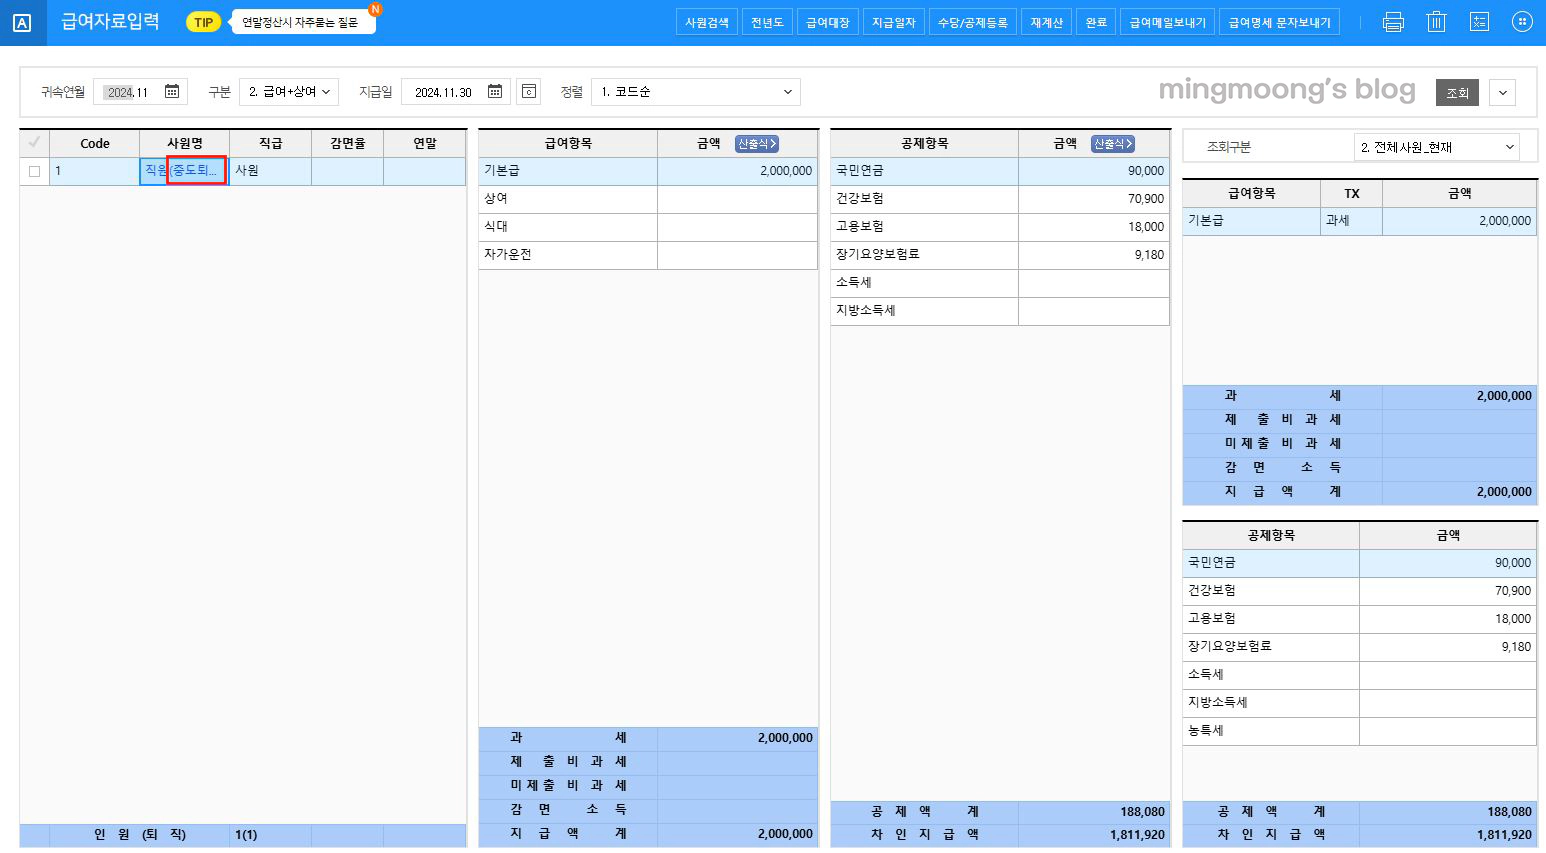The image size is (1546, 853).
Task: Click the Code column header
Action: coord(95,143)
